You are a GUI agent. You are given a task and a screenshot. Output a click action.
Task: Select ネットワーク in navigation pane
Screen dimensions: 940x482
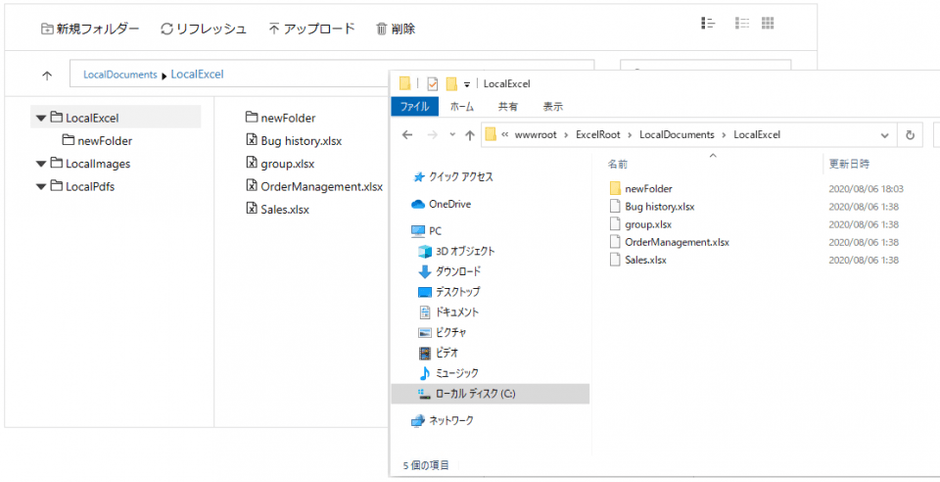click(x=442, y=421)
